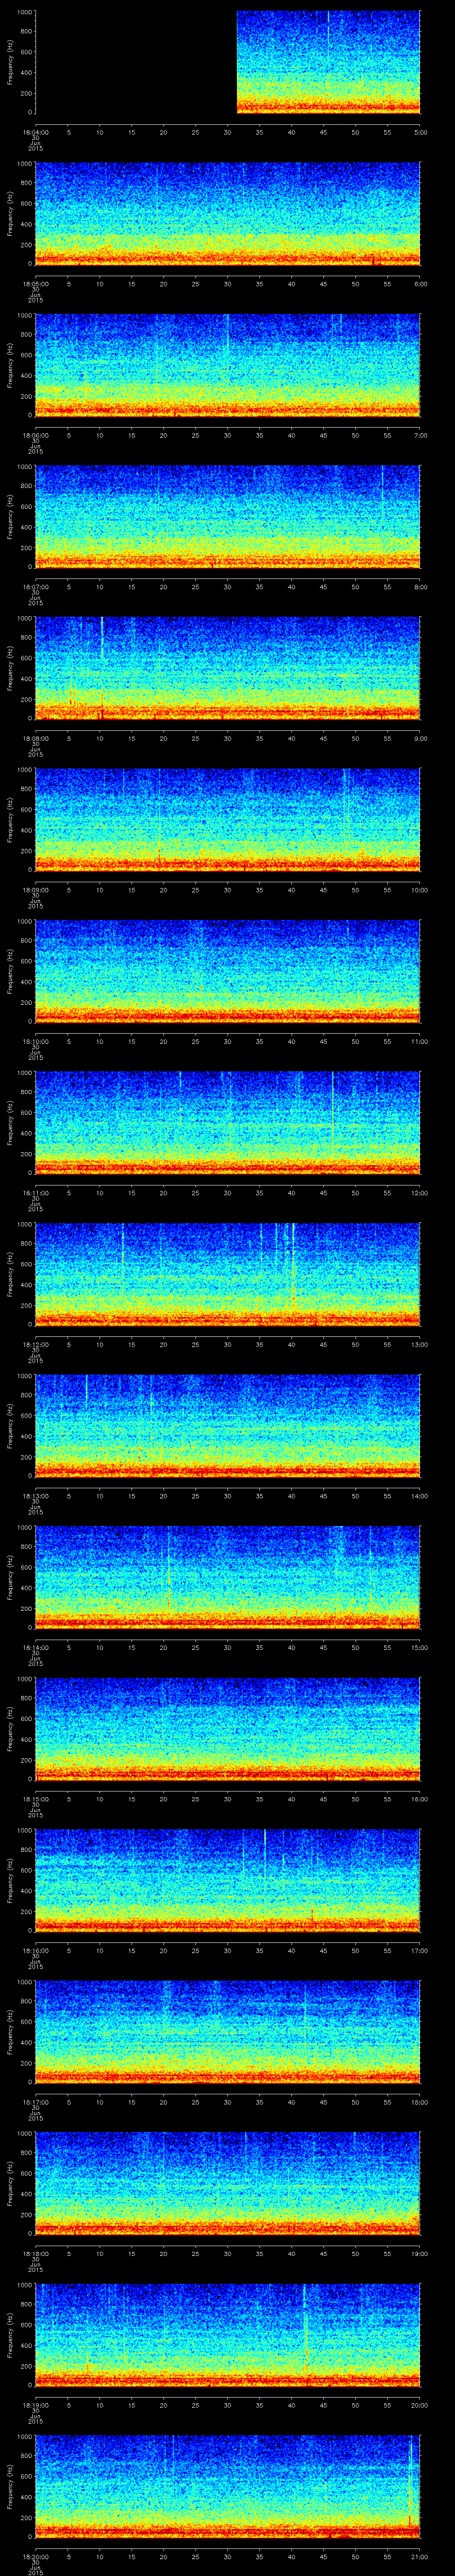
Task: Click the Frequency (Hz) label of the 18:10:00 panel
Action: pos(10,970)
